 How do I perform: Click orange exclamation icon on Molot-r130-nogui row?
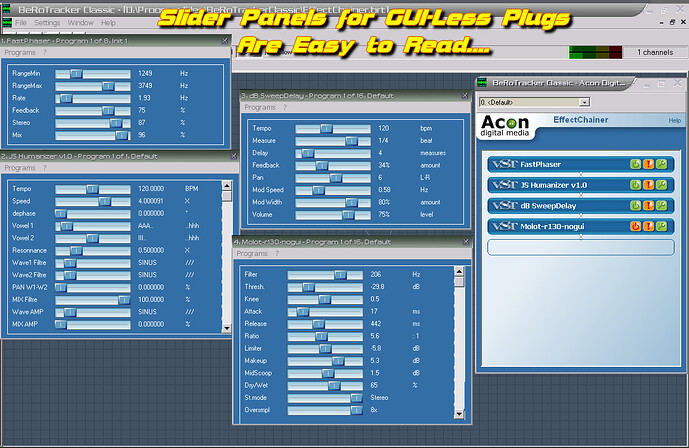click(x=648, y=226)
